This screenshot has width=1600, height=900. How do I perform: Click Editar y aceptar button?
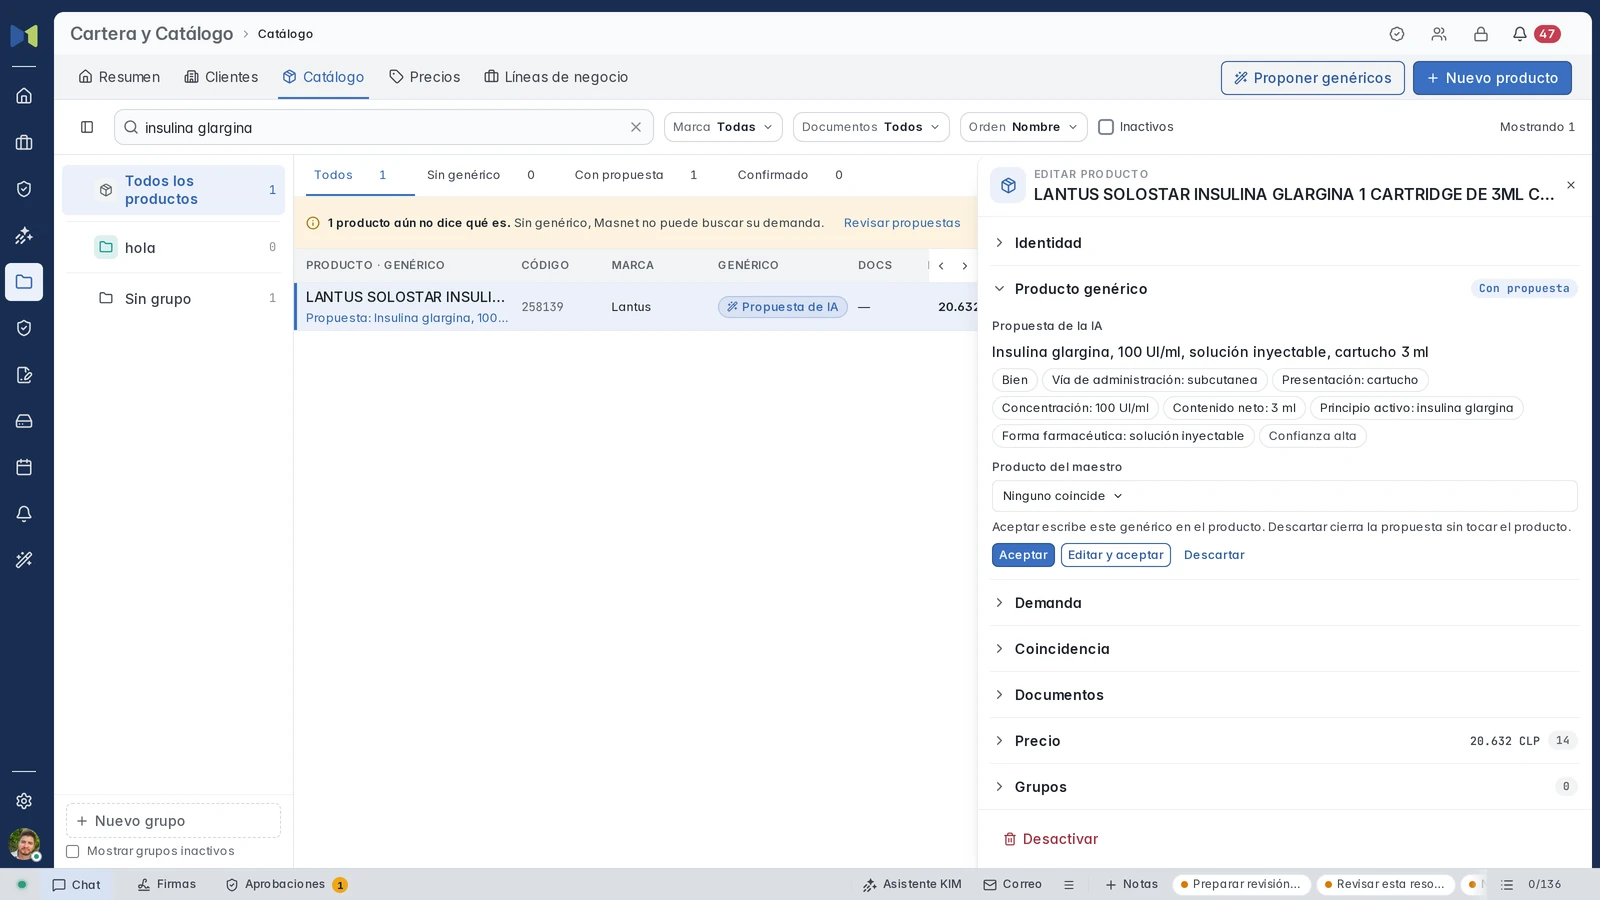[1115, 555]
